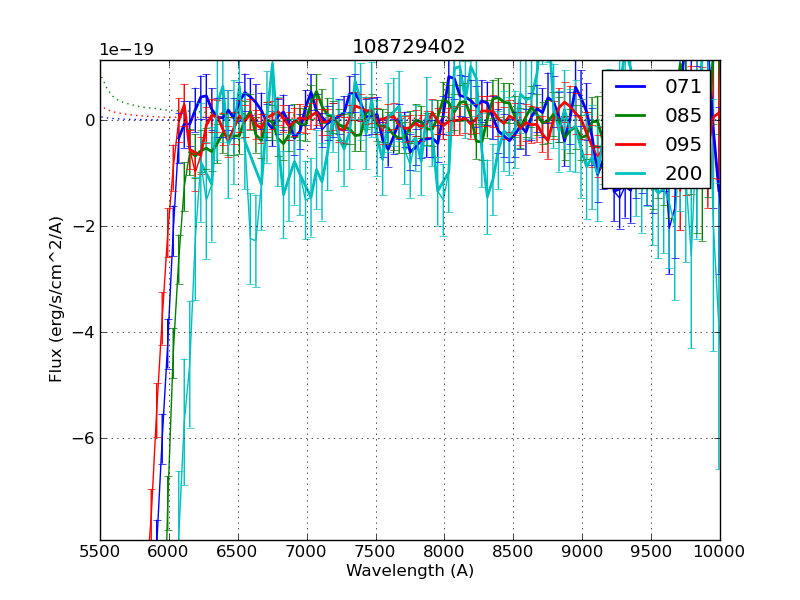This screenshot has width=800, height=600.
Task: Select the 071 legend label
Action: pos(683,87)
